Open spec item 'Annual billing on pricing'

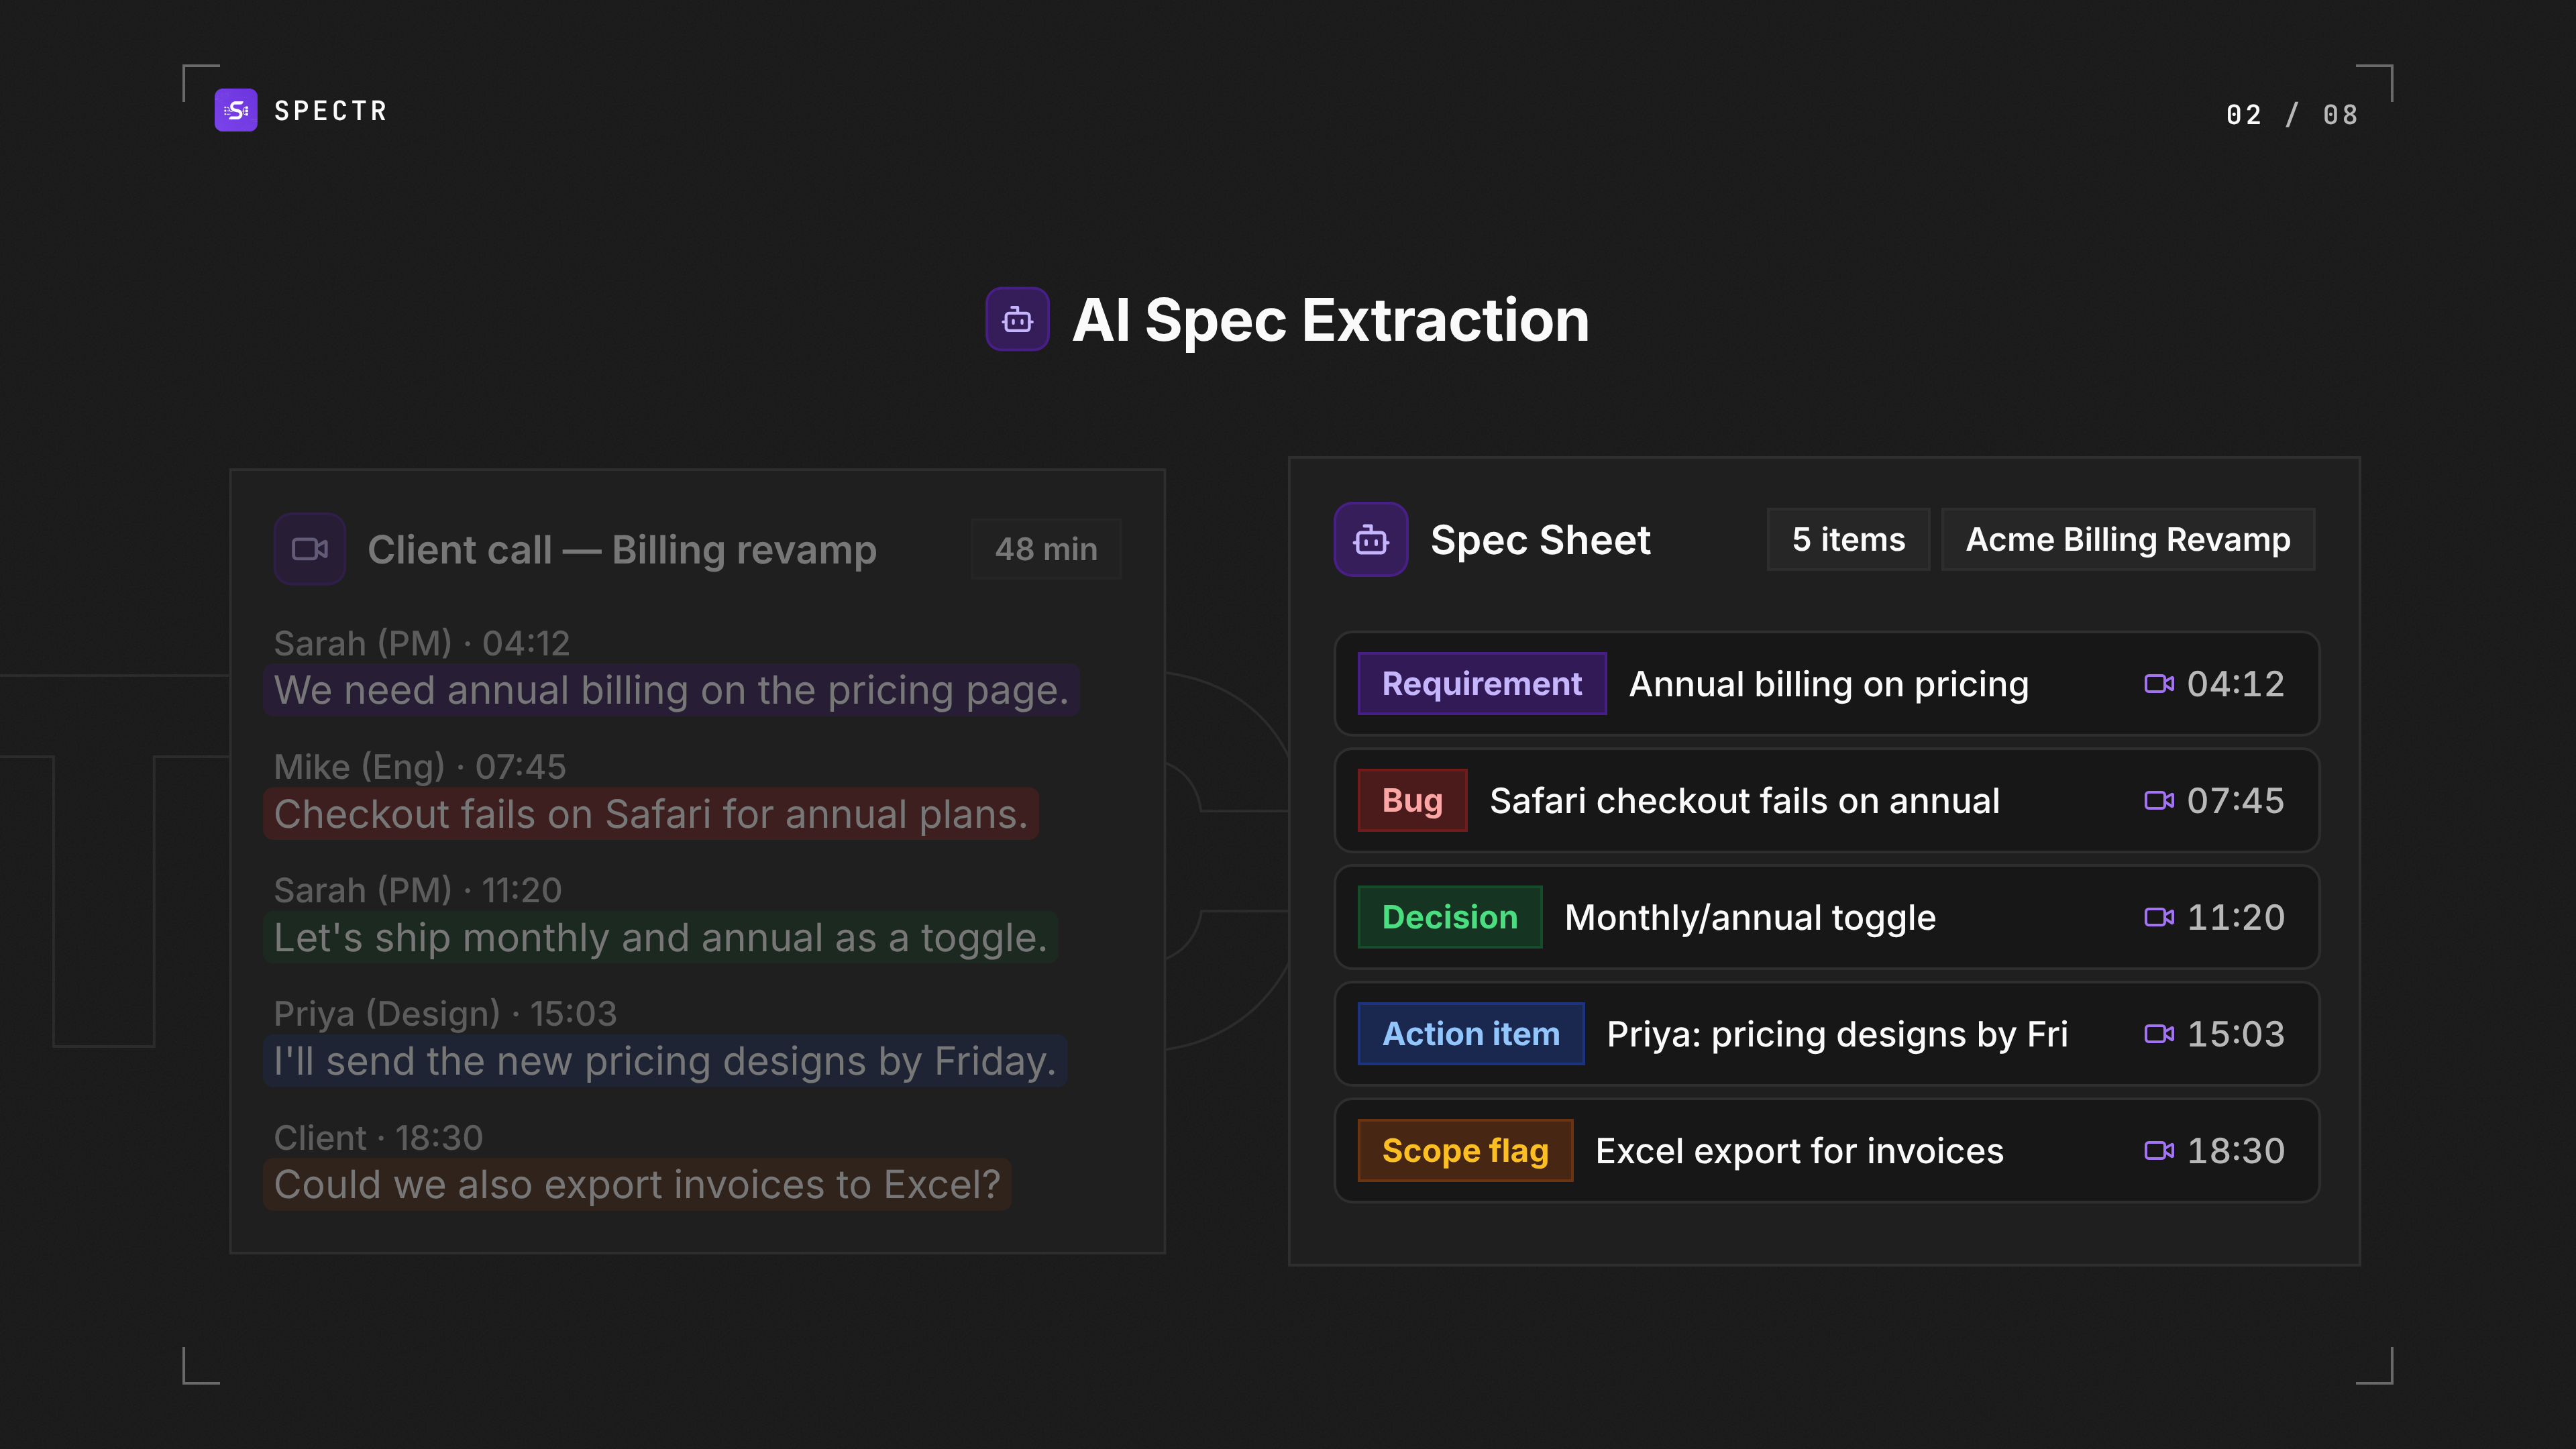point(1827,684)
